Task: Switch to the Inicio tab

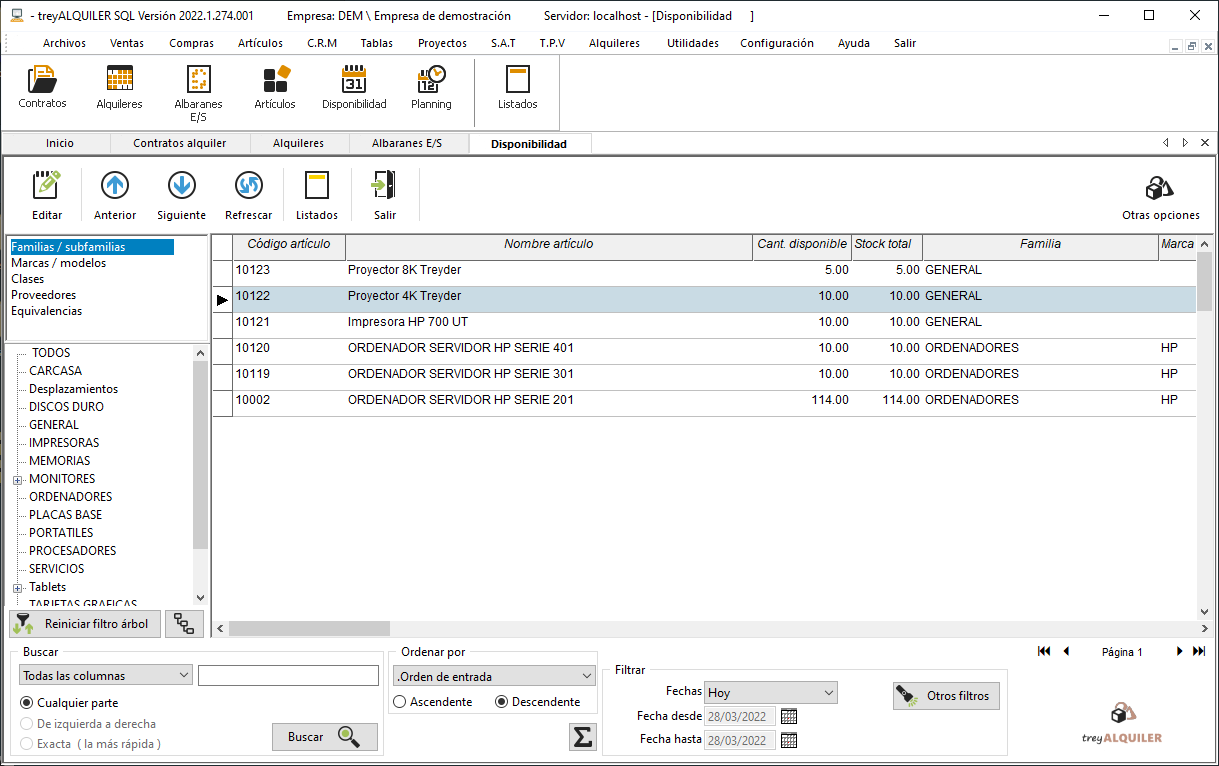Action: (59, 143)
